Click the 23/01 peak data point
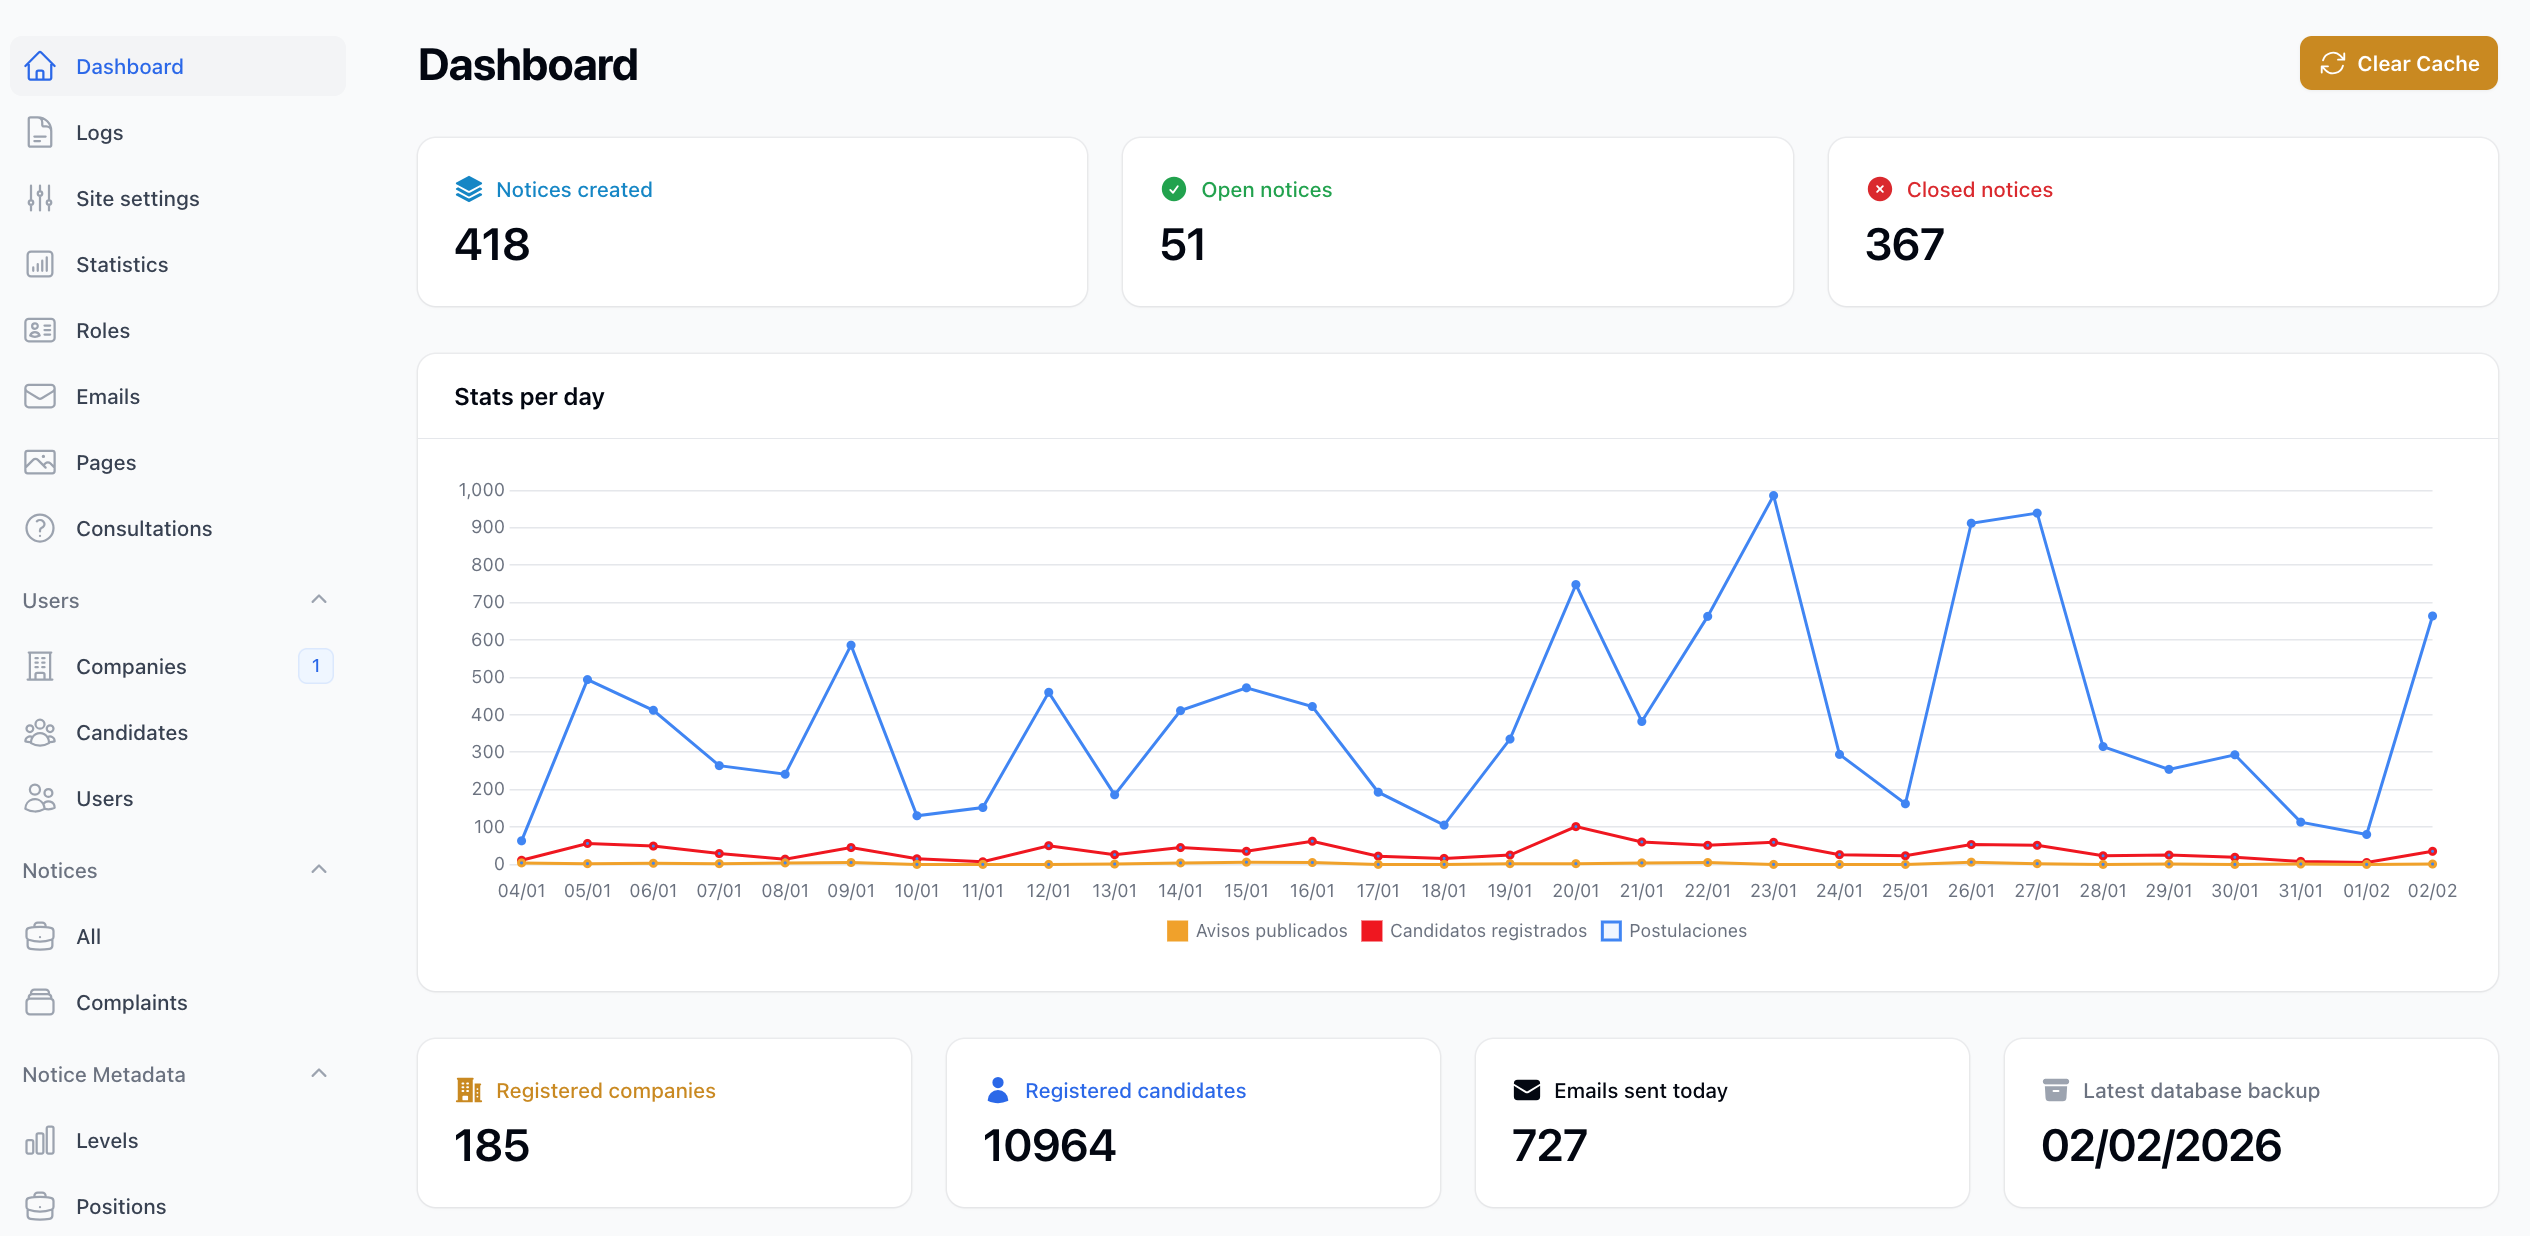The width and height of the screenshot is (2530, 1236). click(x=1773, y=496)
